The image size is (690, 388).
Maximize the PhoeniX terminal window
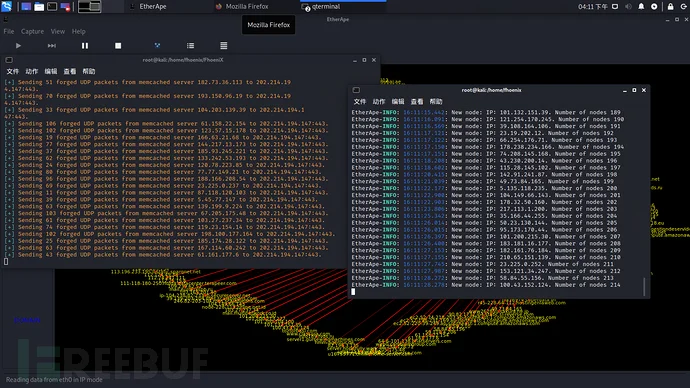click(364, 60)
